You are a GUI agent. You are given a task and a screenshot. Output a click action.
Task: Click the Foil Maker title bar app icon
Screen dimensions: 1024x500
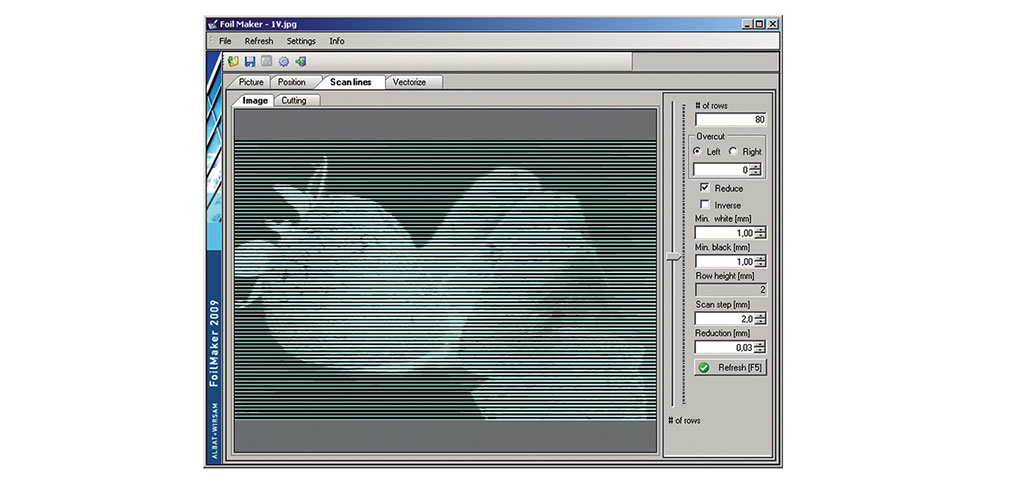[x=212, y=24]
